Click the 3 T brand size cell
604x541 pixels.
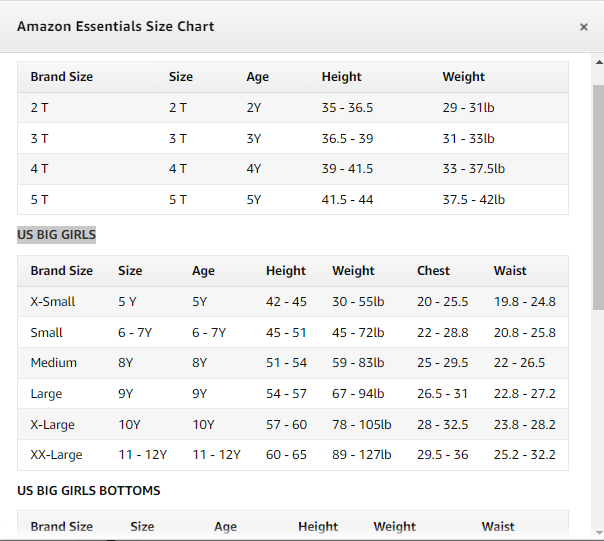39,138
